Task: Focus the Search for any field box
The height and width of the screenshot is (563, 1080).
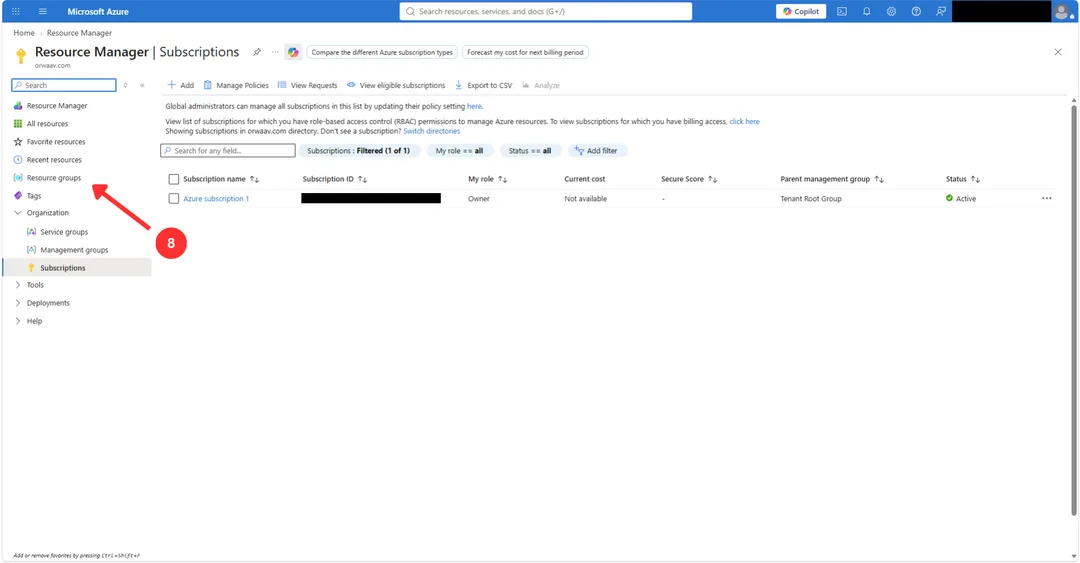Action: click(228, 151)
